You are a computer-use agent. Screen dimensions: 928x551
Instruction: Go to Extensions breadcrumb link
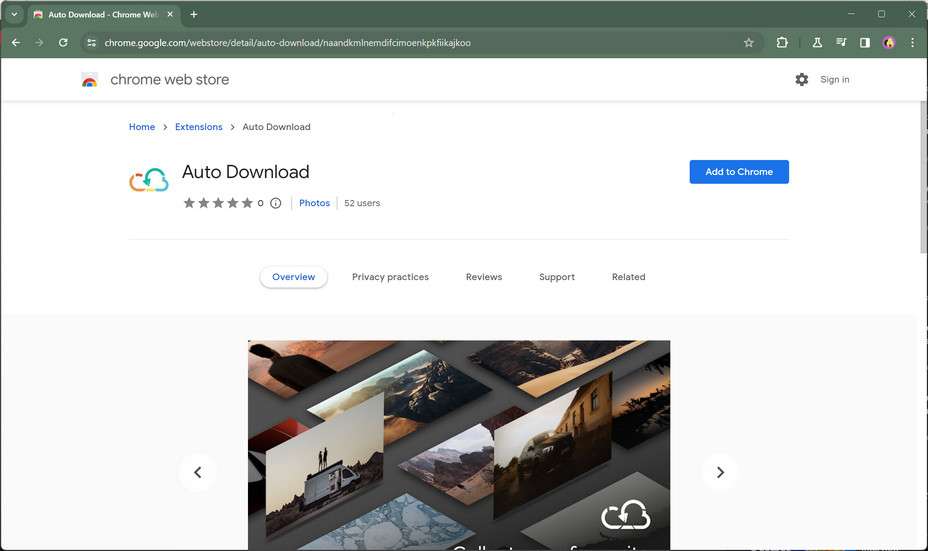click(198, 127)
